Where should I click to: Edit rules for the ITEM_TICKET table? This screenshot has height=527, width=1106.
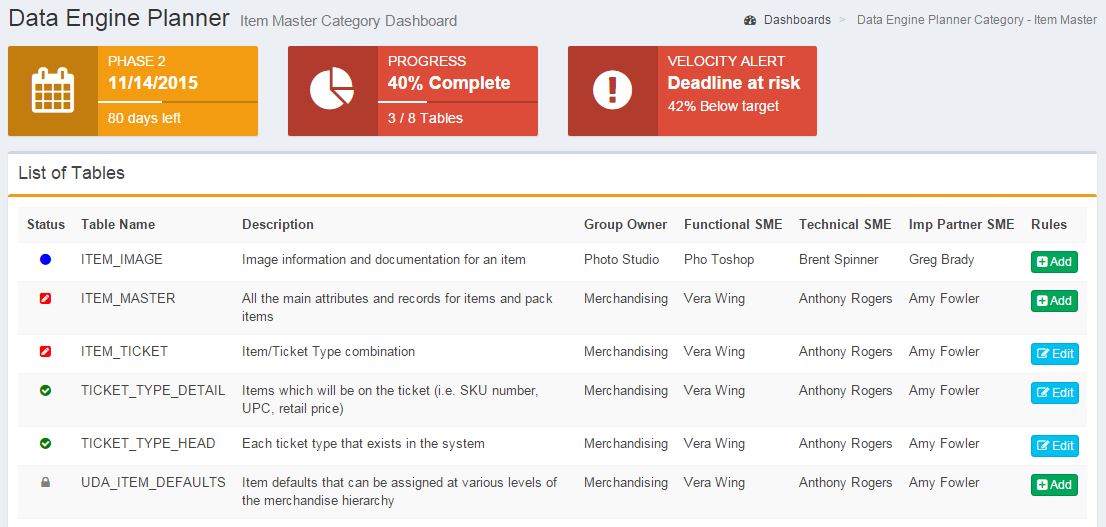point(1055,354)
